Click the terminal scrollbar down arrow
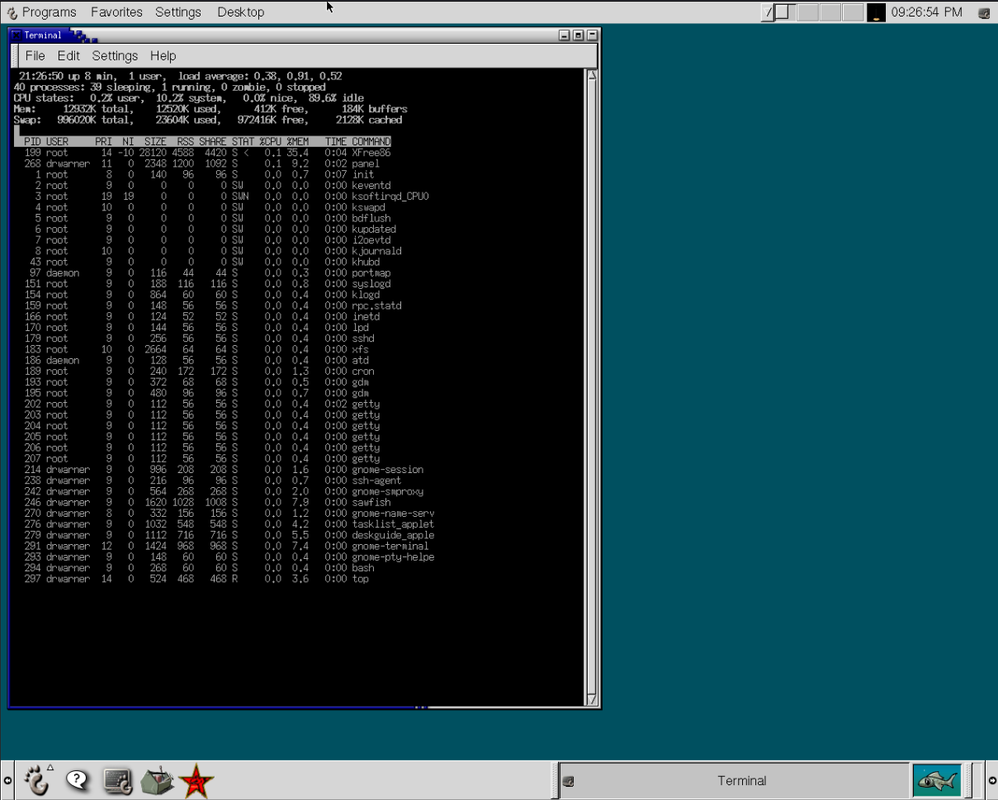This screenshot has width=998, height=800. pos(592,699)
